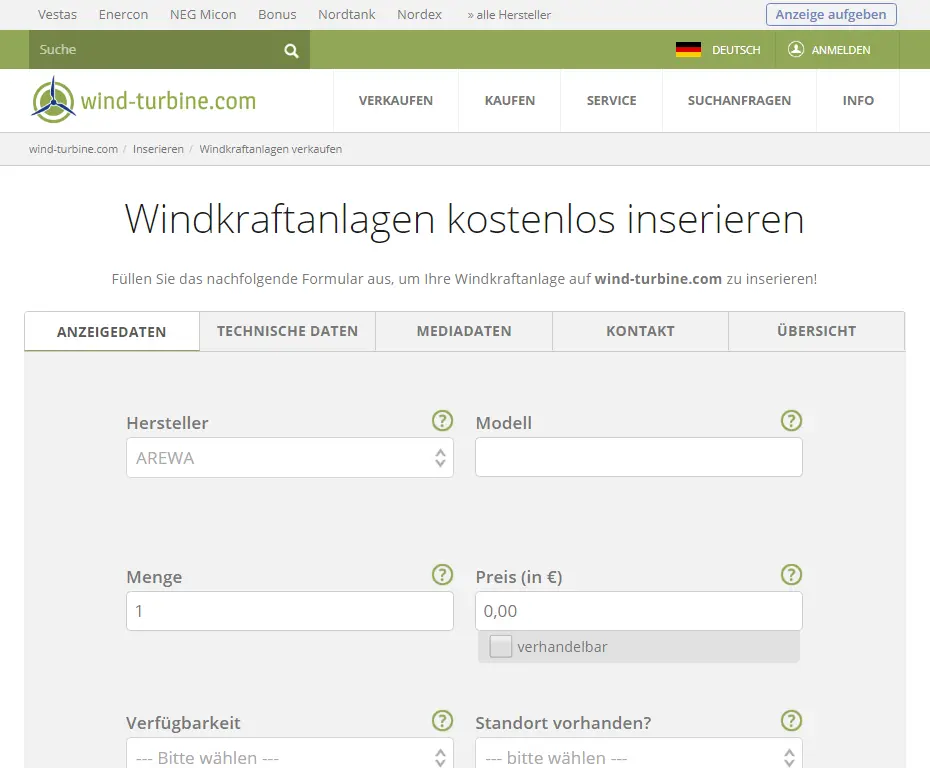Open the alle Hersteller link
930x768 pixels.
click(x=511, y=14)
